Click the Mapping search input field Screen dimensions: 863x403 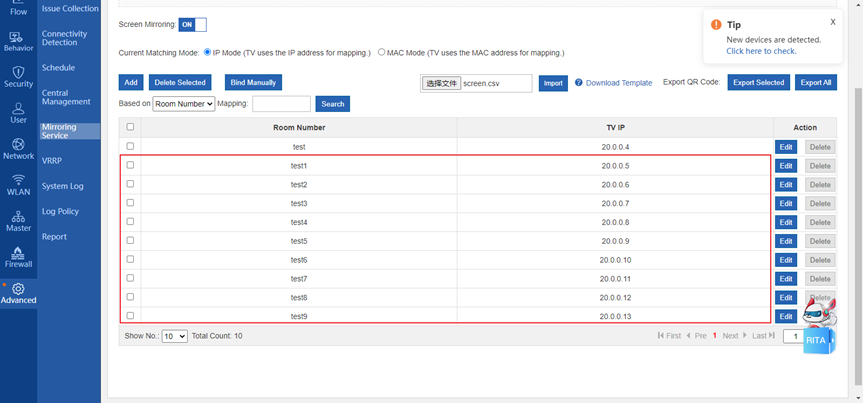point(281,104)
